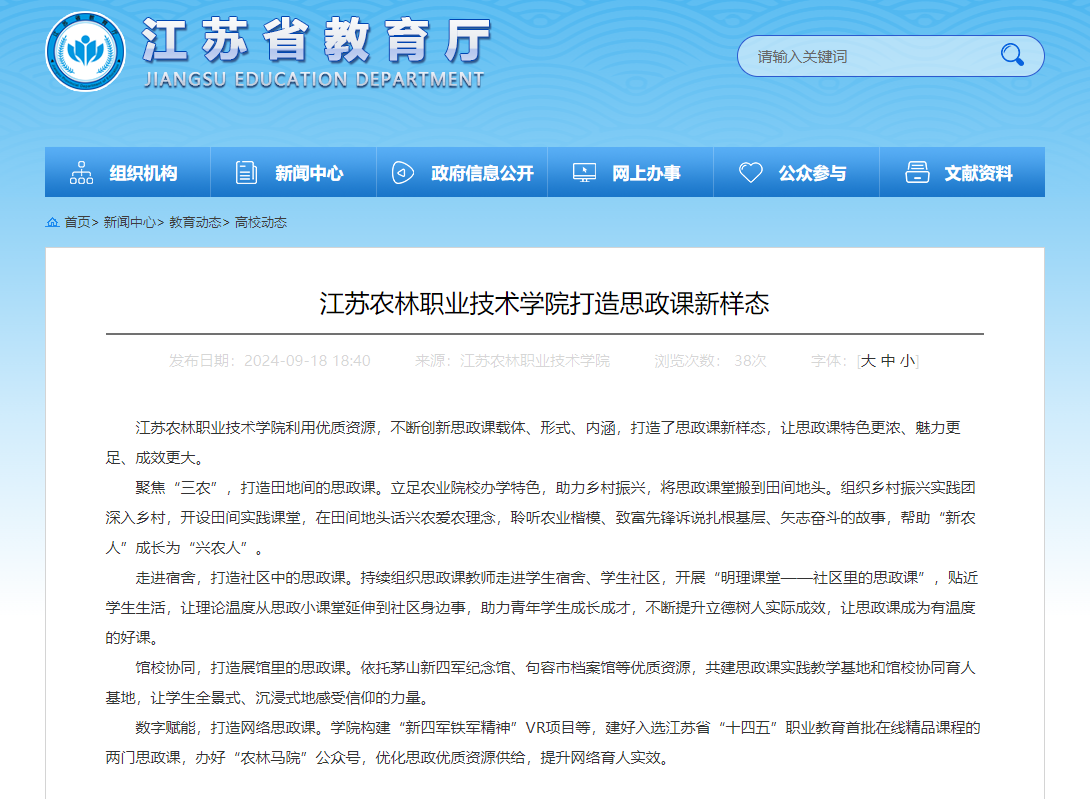This screenshot has width=1090, height=799.
Task: Focus the keyword search input field
Action: [860, 56]
